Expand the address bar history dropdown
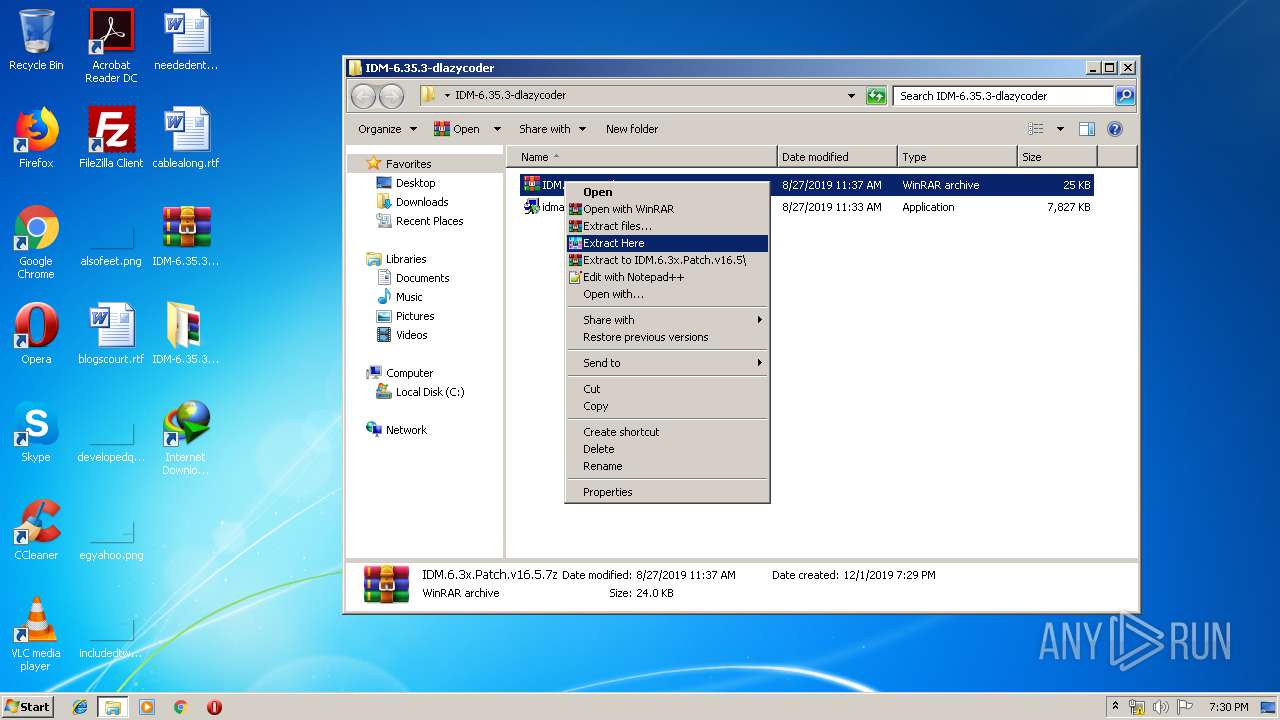Screen dimensions: 1280x720 click(851, 96)
